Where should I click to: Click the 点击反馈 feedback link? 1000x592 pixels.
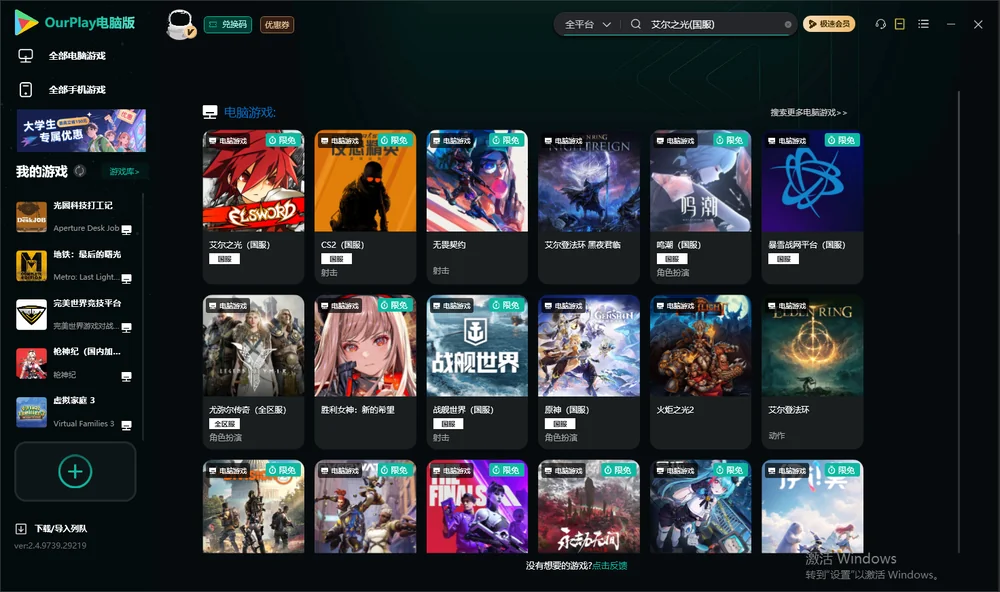click(610, 566)
